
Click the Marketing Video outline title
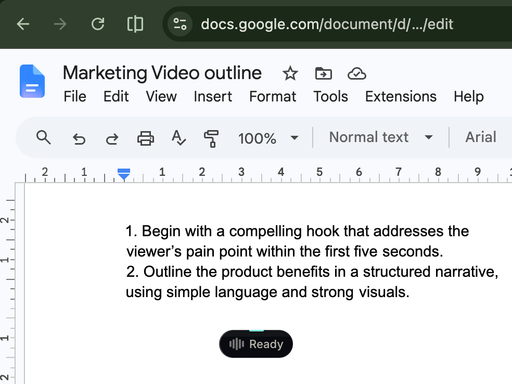tap(162, 73)
